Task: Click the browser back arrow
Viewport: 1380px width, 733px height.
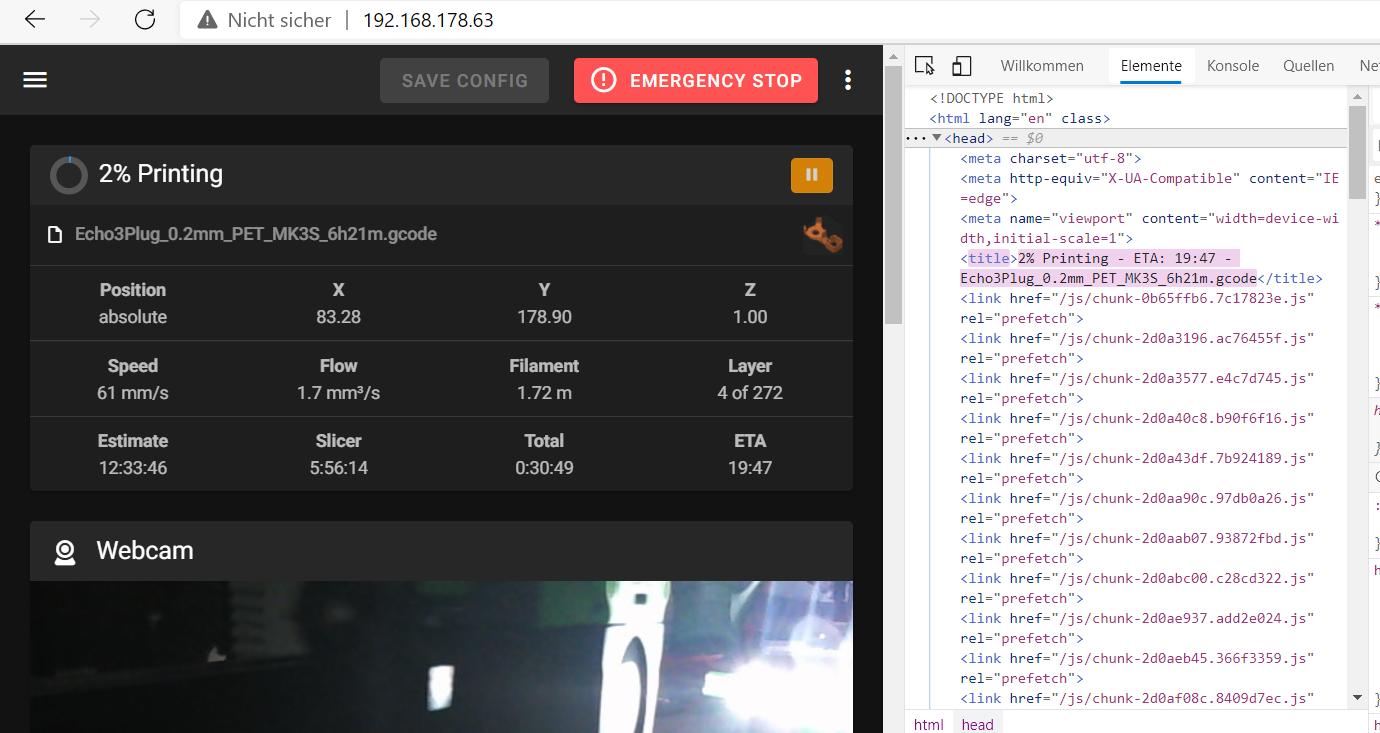Action: 35,20
